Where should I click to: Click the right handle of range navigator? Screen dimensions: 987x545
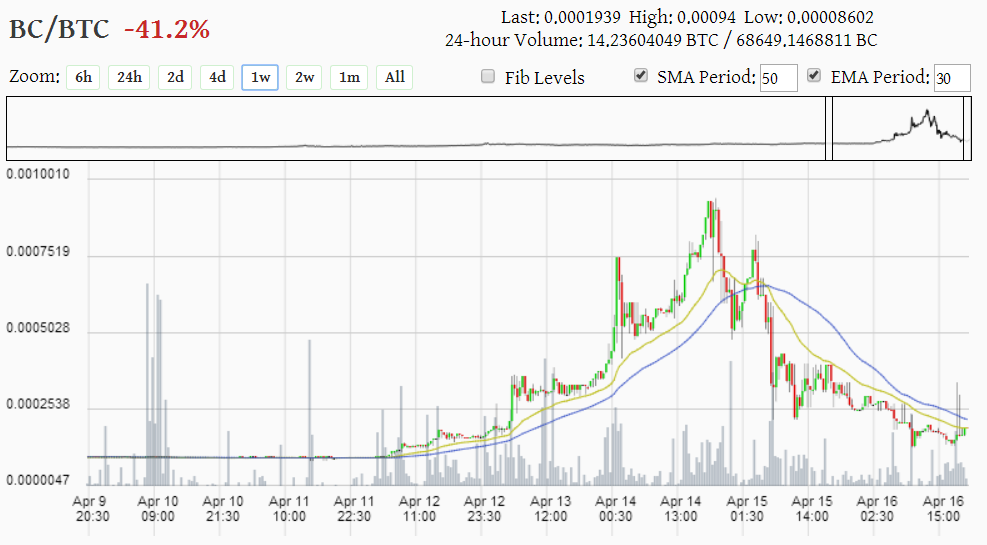click(x=967, y=128)
